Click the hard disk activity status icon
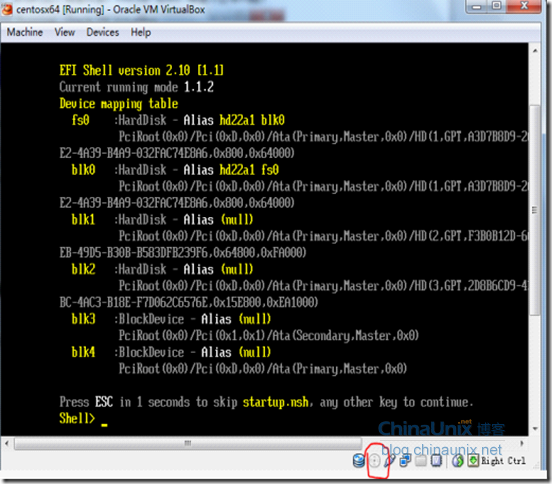The width and height of the screenshot is (552, 484). click(359, 460)
